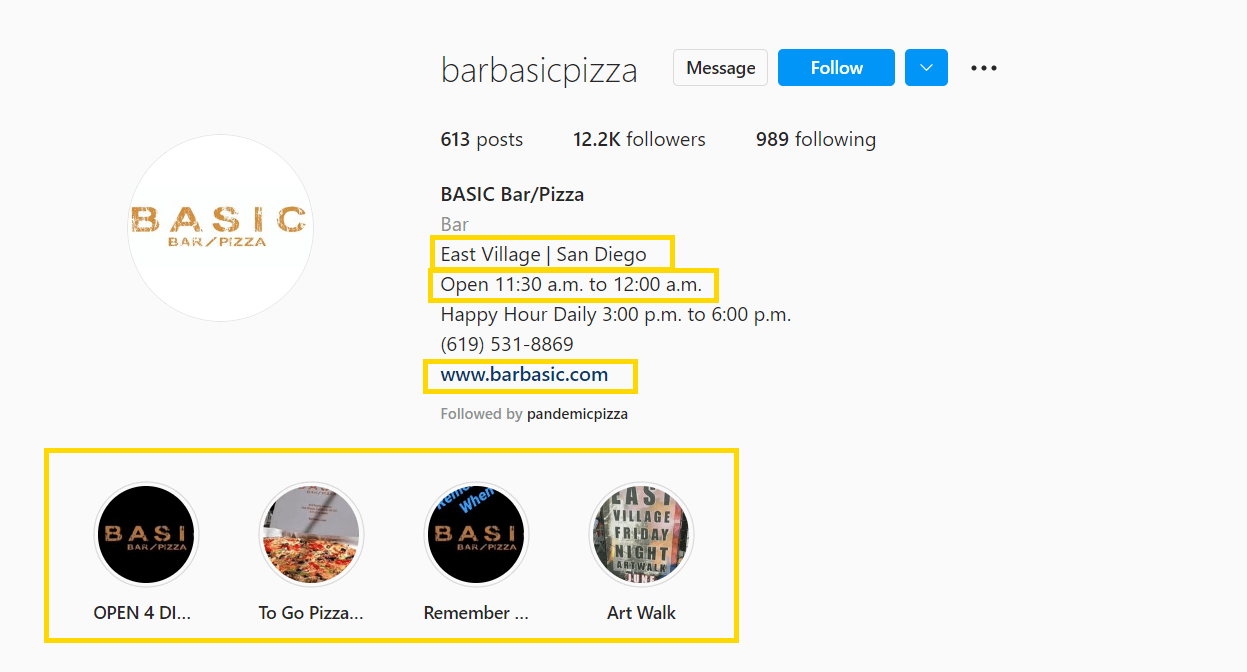The image size is (1247, 672).
Task: Click the blue Follow button
Action: click(x=836, y=68)
